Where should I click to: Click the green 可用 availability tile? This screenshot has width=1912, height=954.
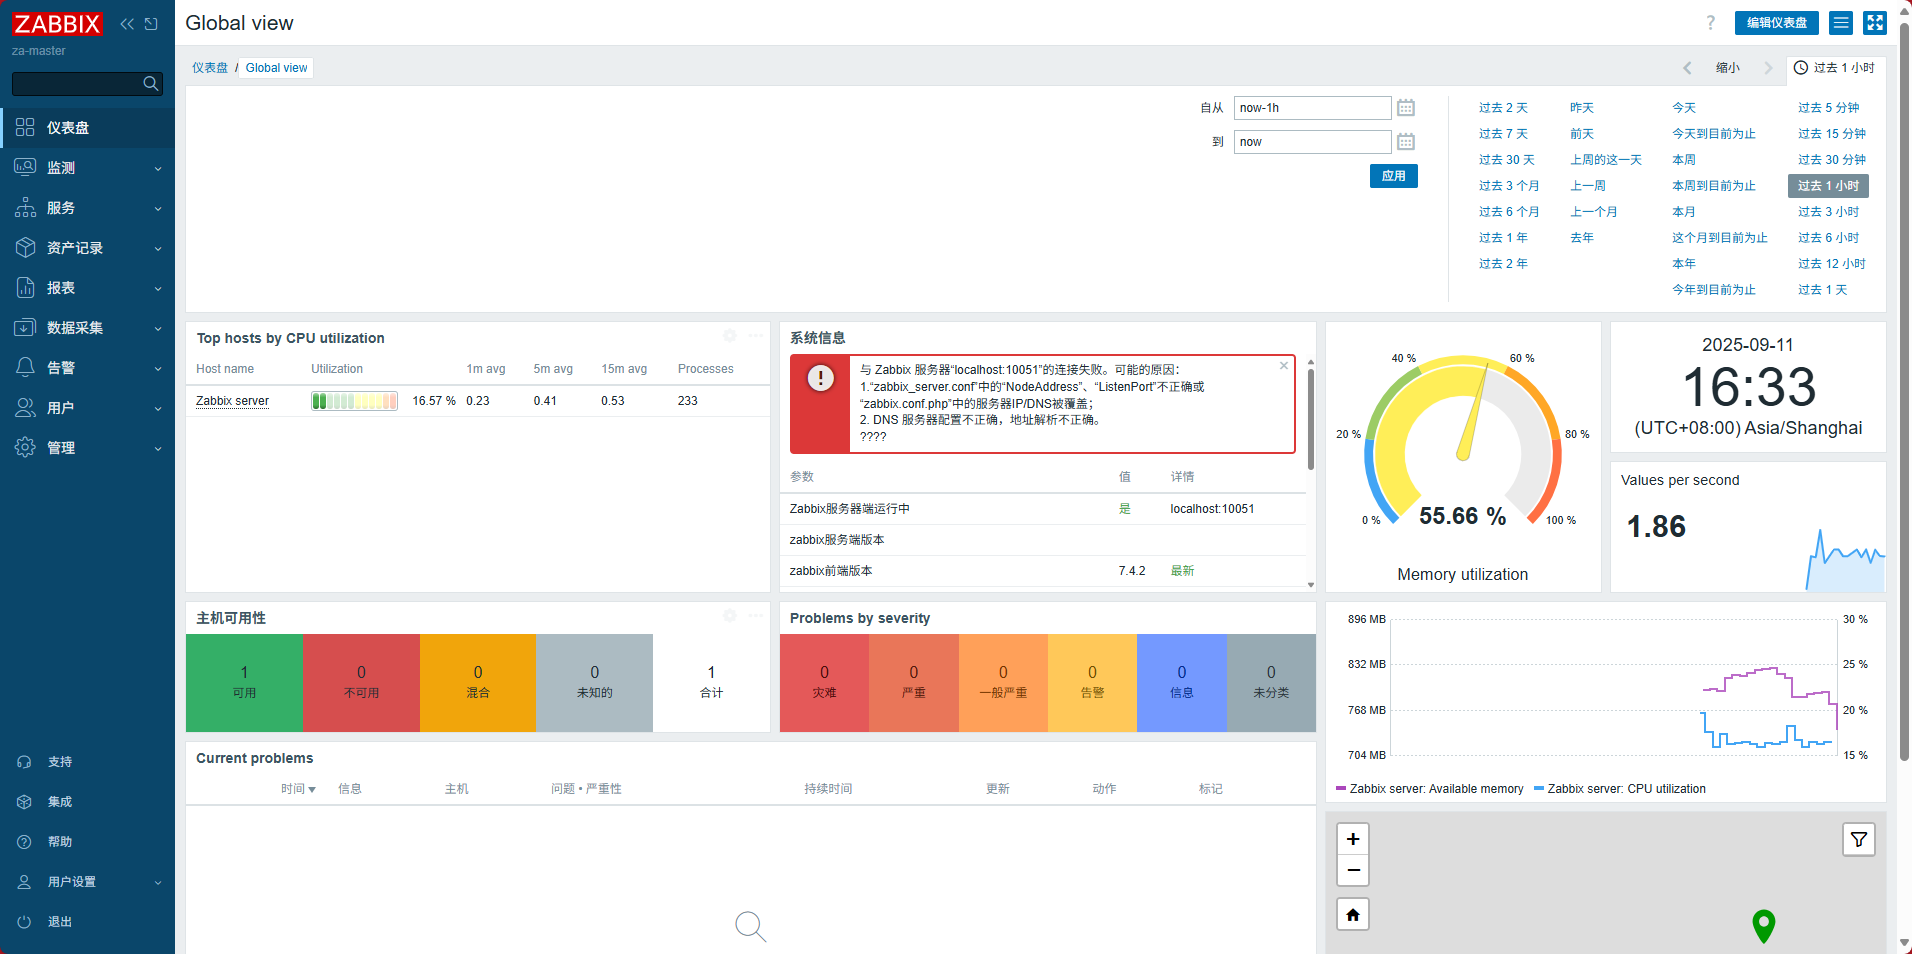point(244,683)
